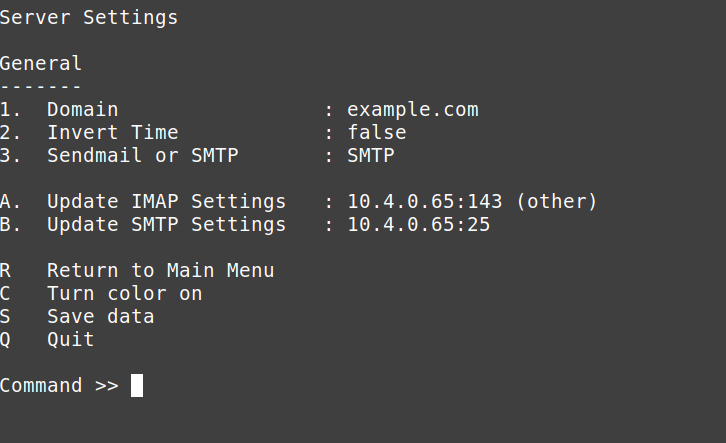Click the Server Settings title text
This screenshot has height=443, width=726.
89,18
